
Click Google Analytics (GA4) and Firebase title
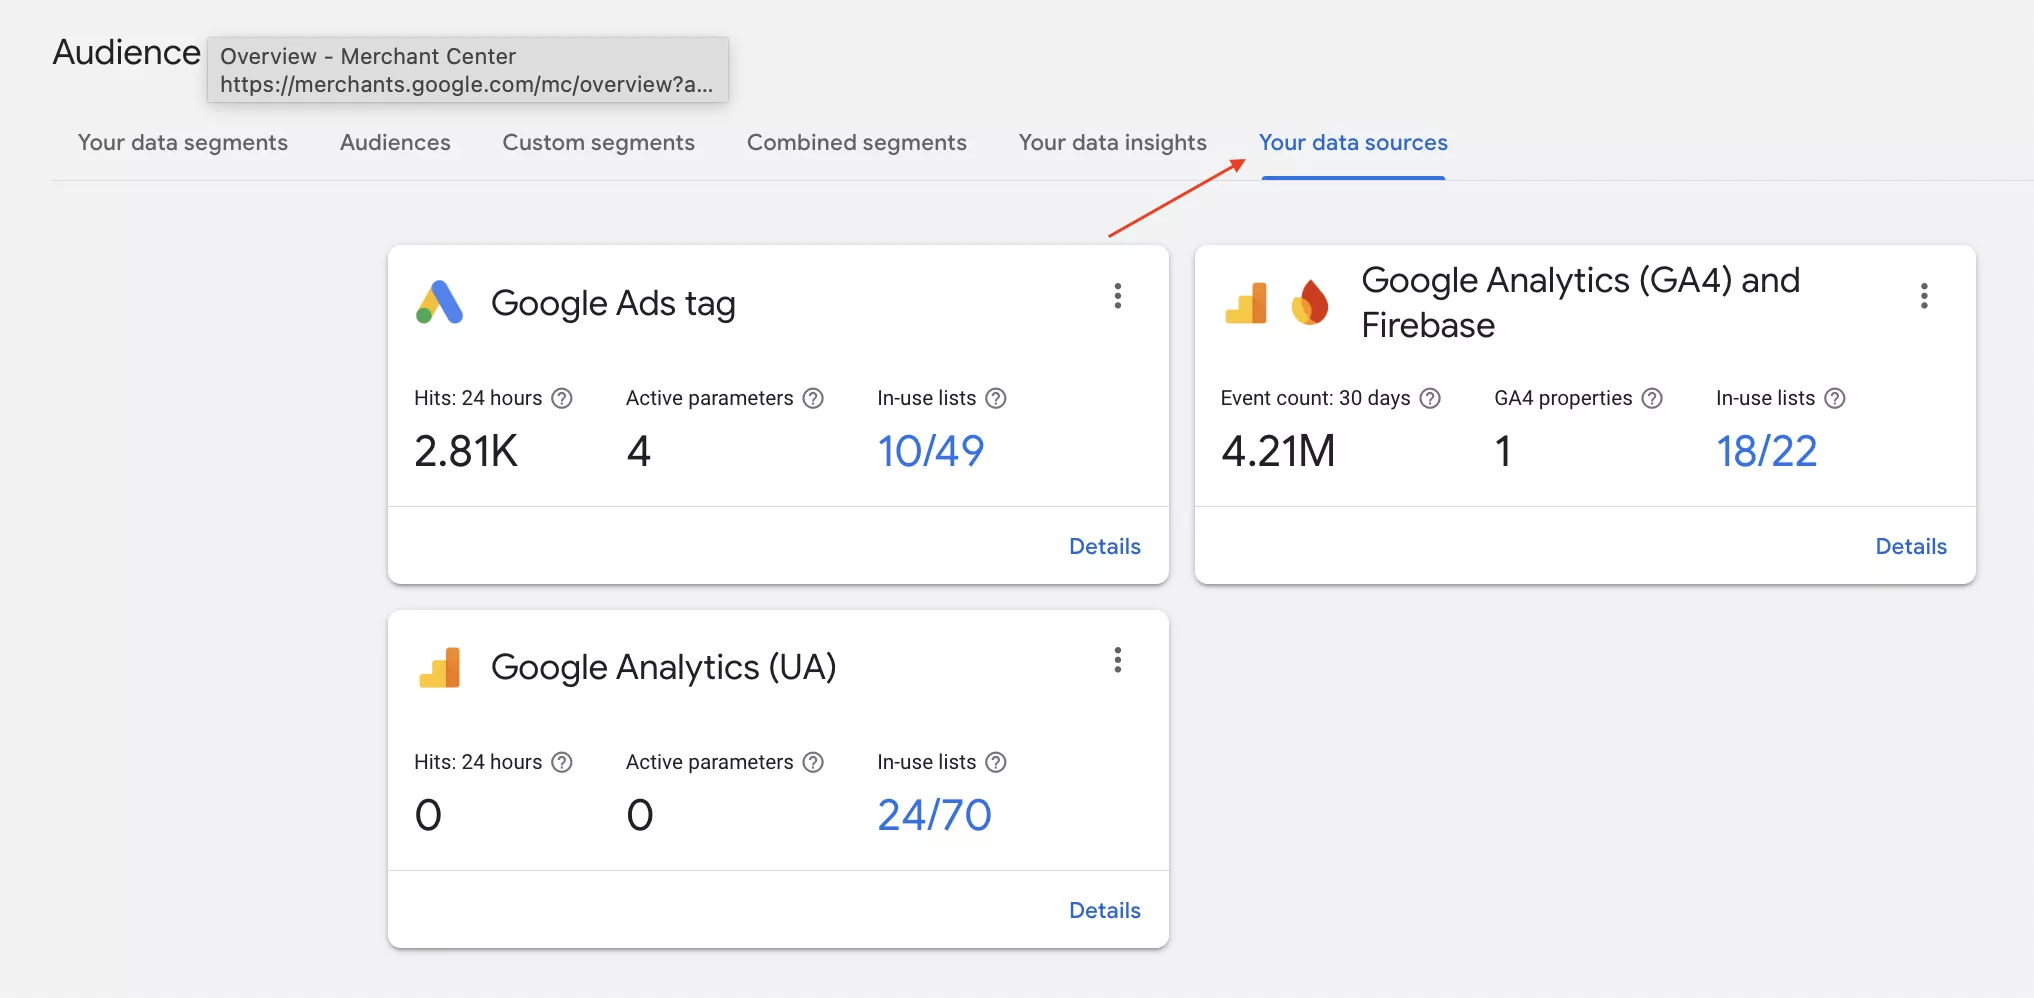click(x=1580, y=302)
